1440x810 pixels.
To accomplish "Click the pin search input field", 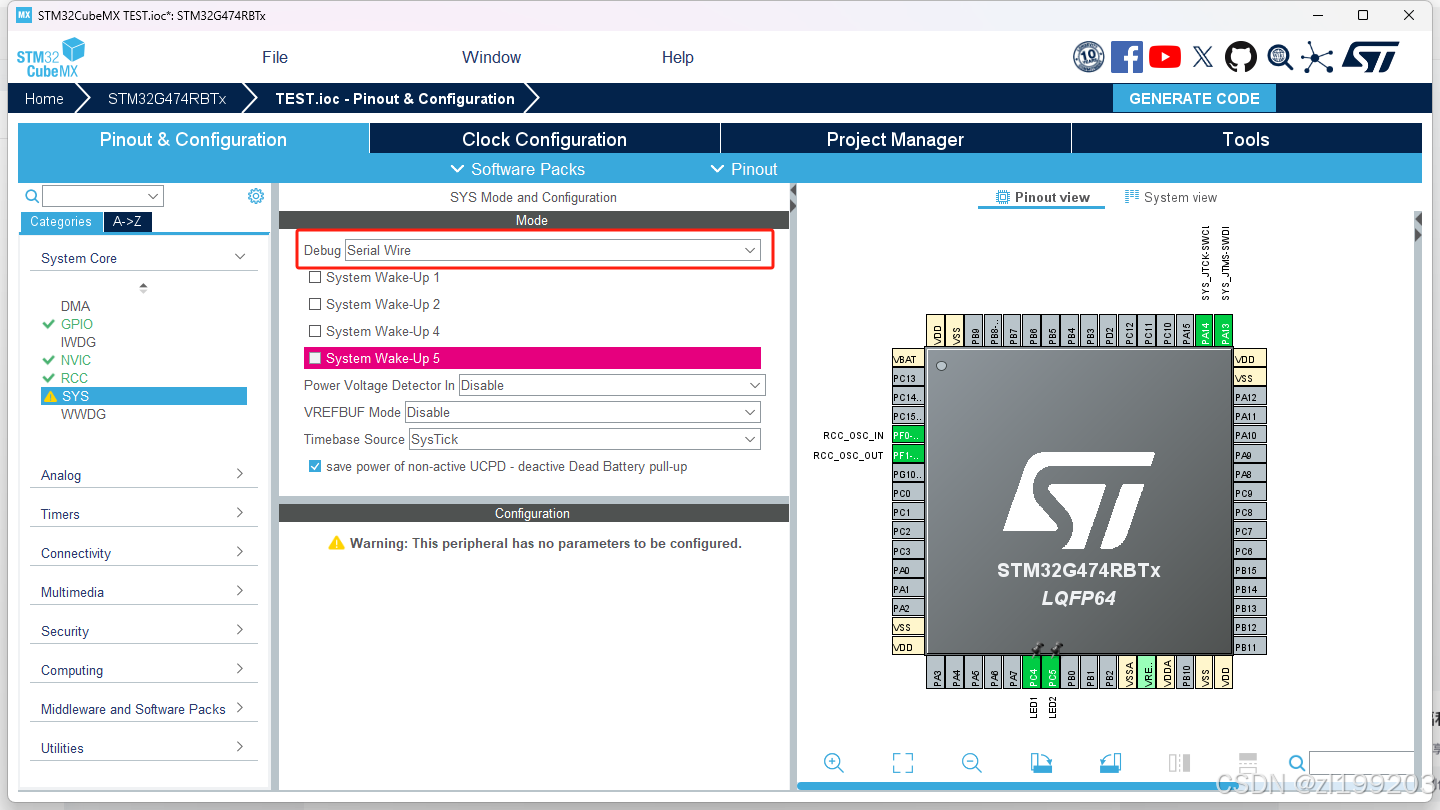I will tap(1361, 763).
